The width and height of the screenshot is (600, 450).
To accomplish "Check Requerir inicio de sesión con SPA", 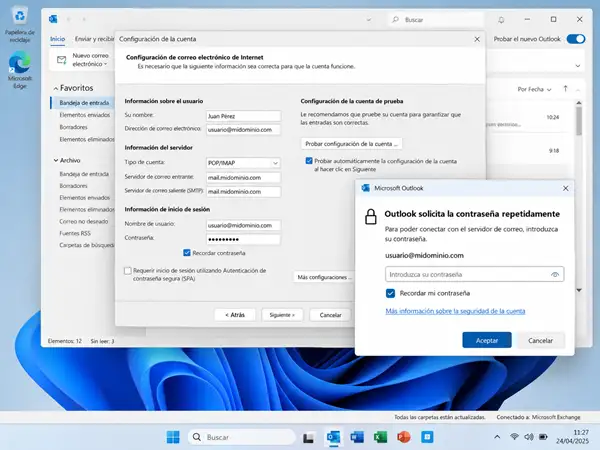I will (127, 271).
